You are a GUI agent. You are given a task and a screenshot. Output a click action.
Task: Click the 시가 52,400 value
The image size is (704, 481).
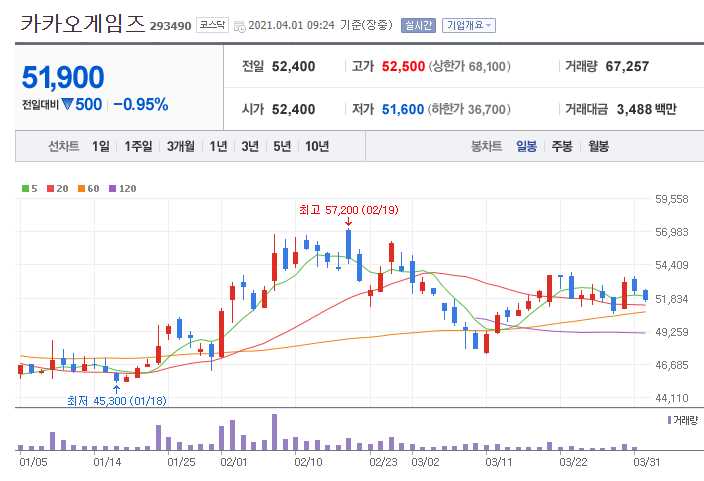294,109
